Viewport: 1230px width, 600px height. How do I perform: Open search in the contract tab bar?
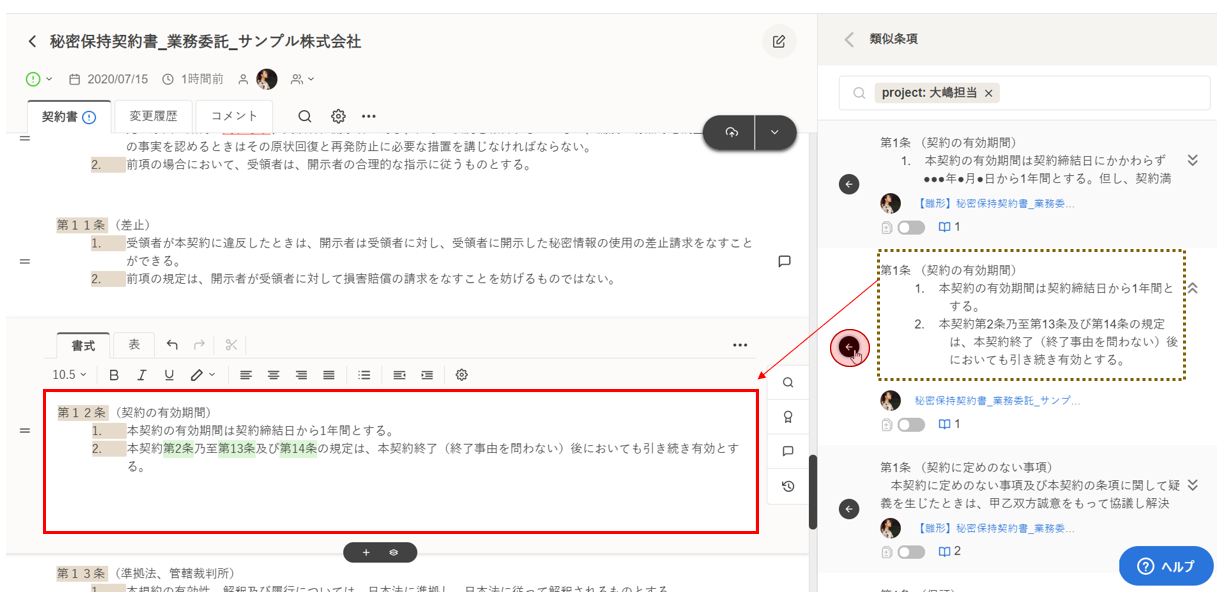tap(304, 116)
